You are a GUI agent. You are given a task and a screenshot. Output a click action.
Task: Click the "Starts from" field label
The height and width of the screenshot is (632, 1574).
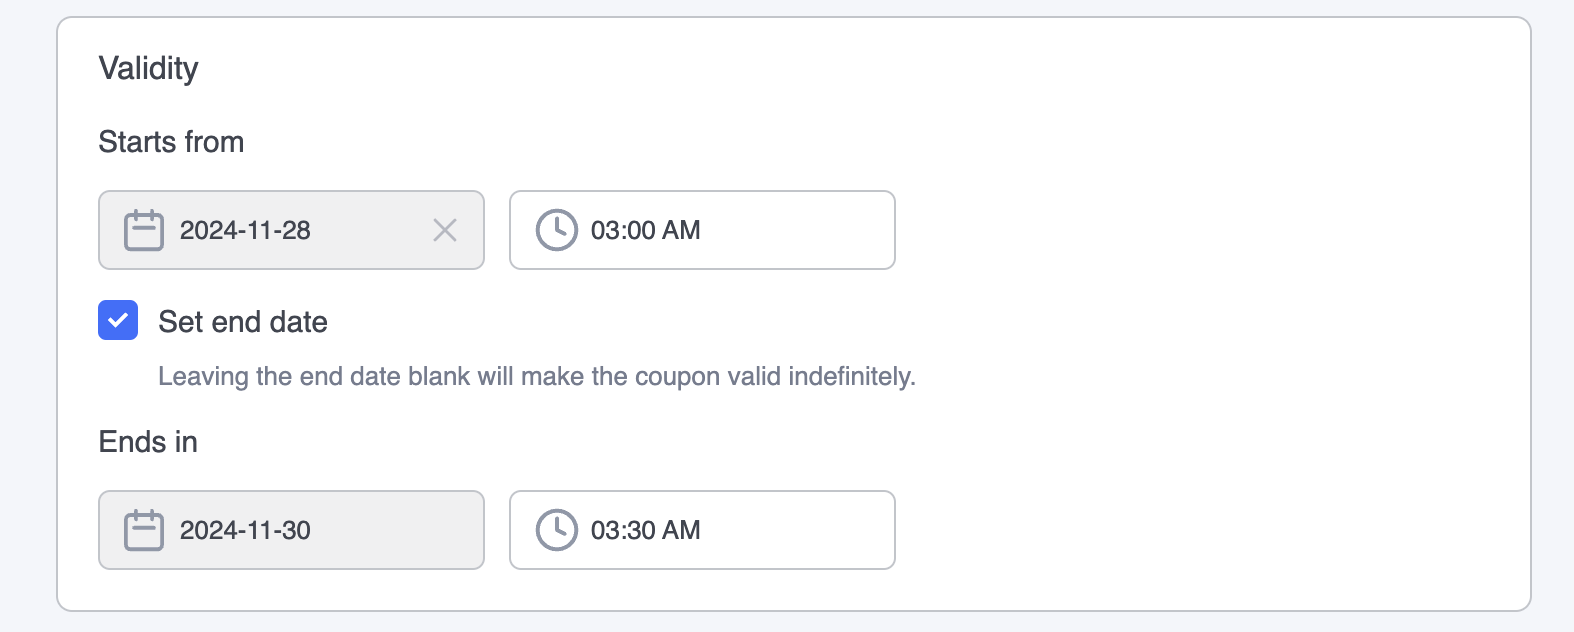[x=171, y=142]
